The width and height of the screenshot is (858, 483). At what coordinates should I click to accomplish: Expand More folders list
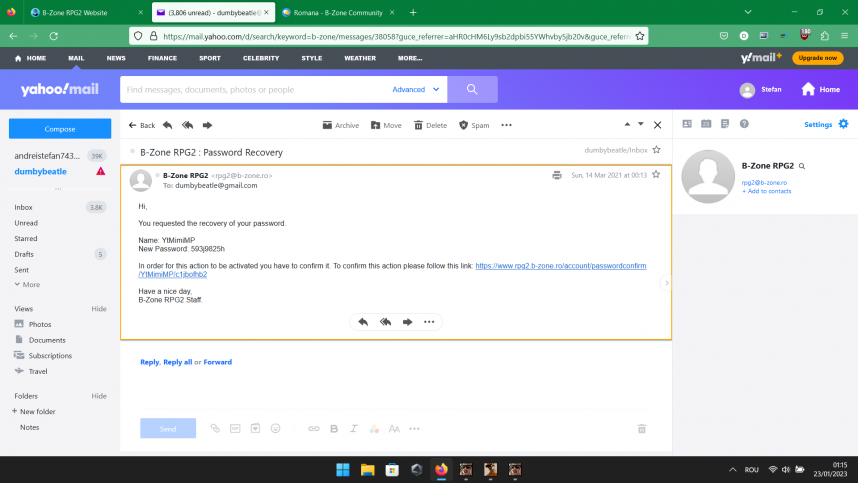pyautogui.click(x=27, y=284)
